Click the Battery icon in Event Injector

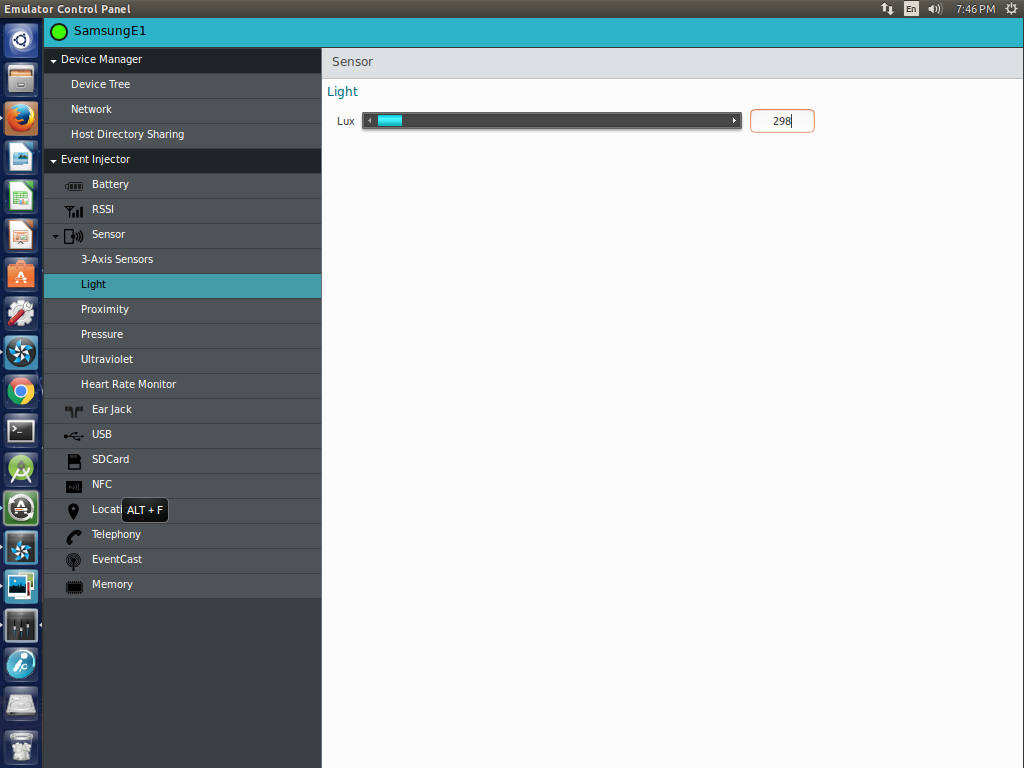tap(74, 185)
